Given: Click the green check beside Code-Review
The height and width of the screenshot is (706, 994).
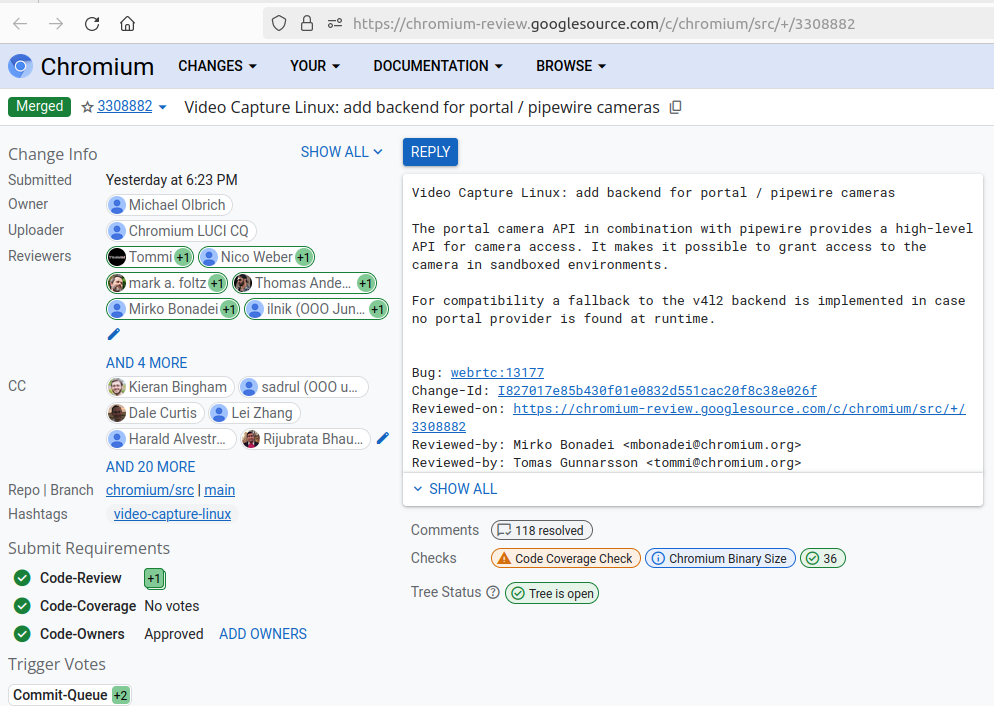Looking at the screenshot, I should coord(22,578).
